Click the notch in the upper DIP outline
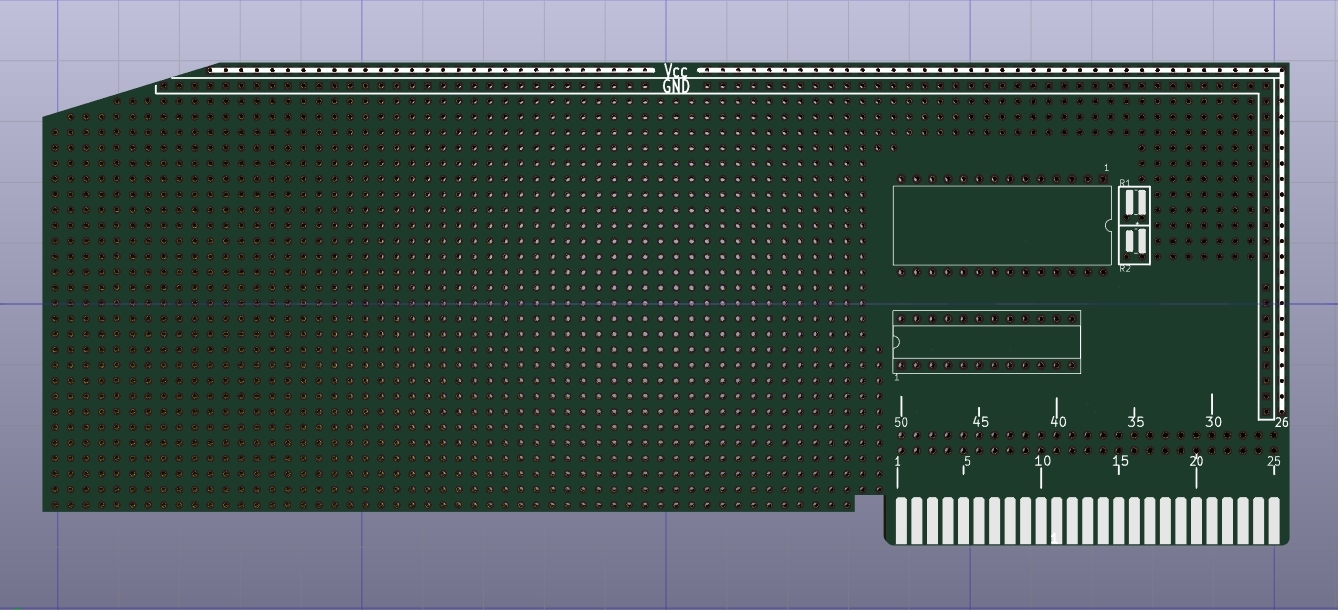1338x610 pixels. 1108,225
